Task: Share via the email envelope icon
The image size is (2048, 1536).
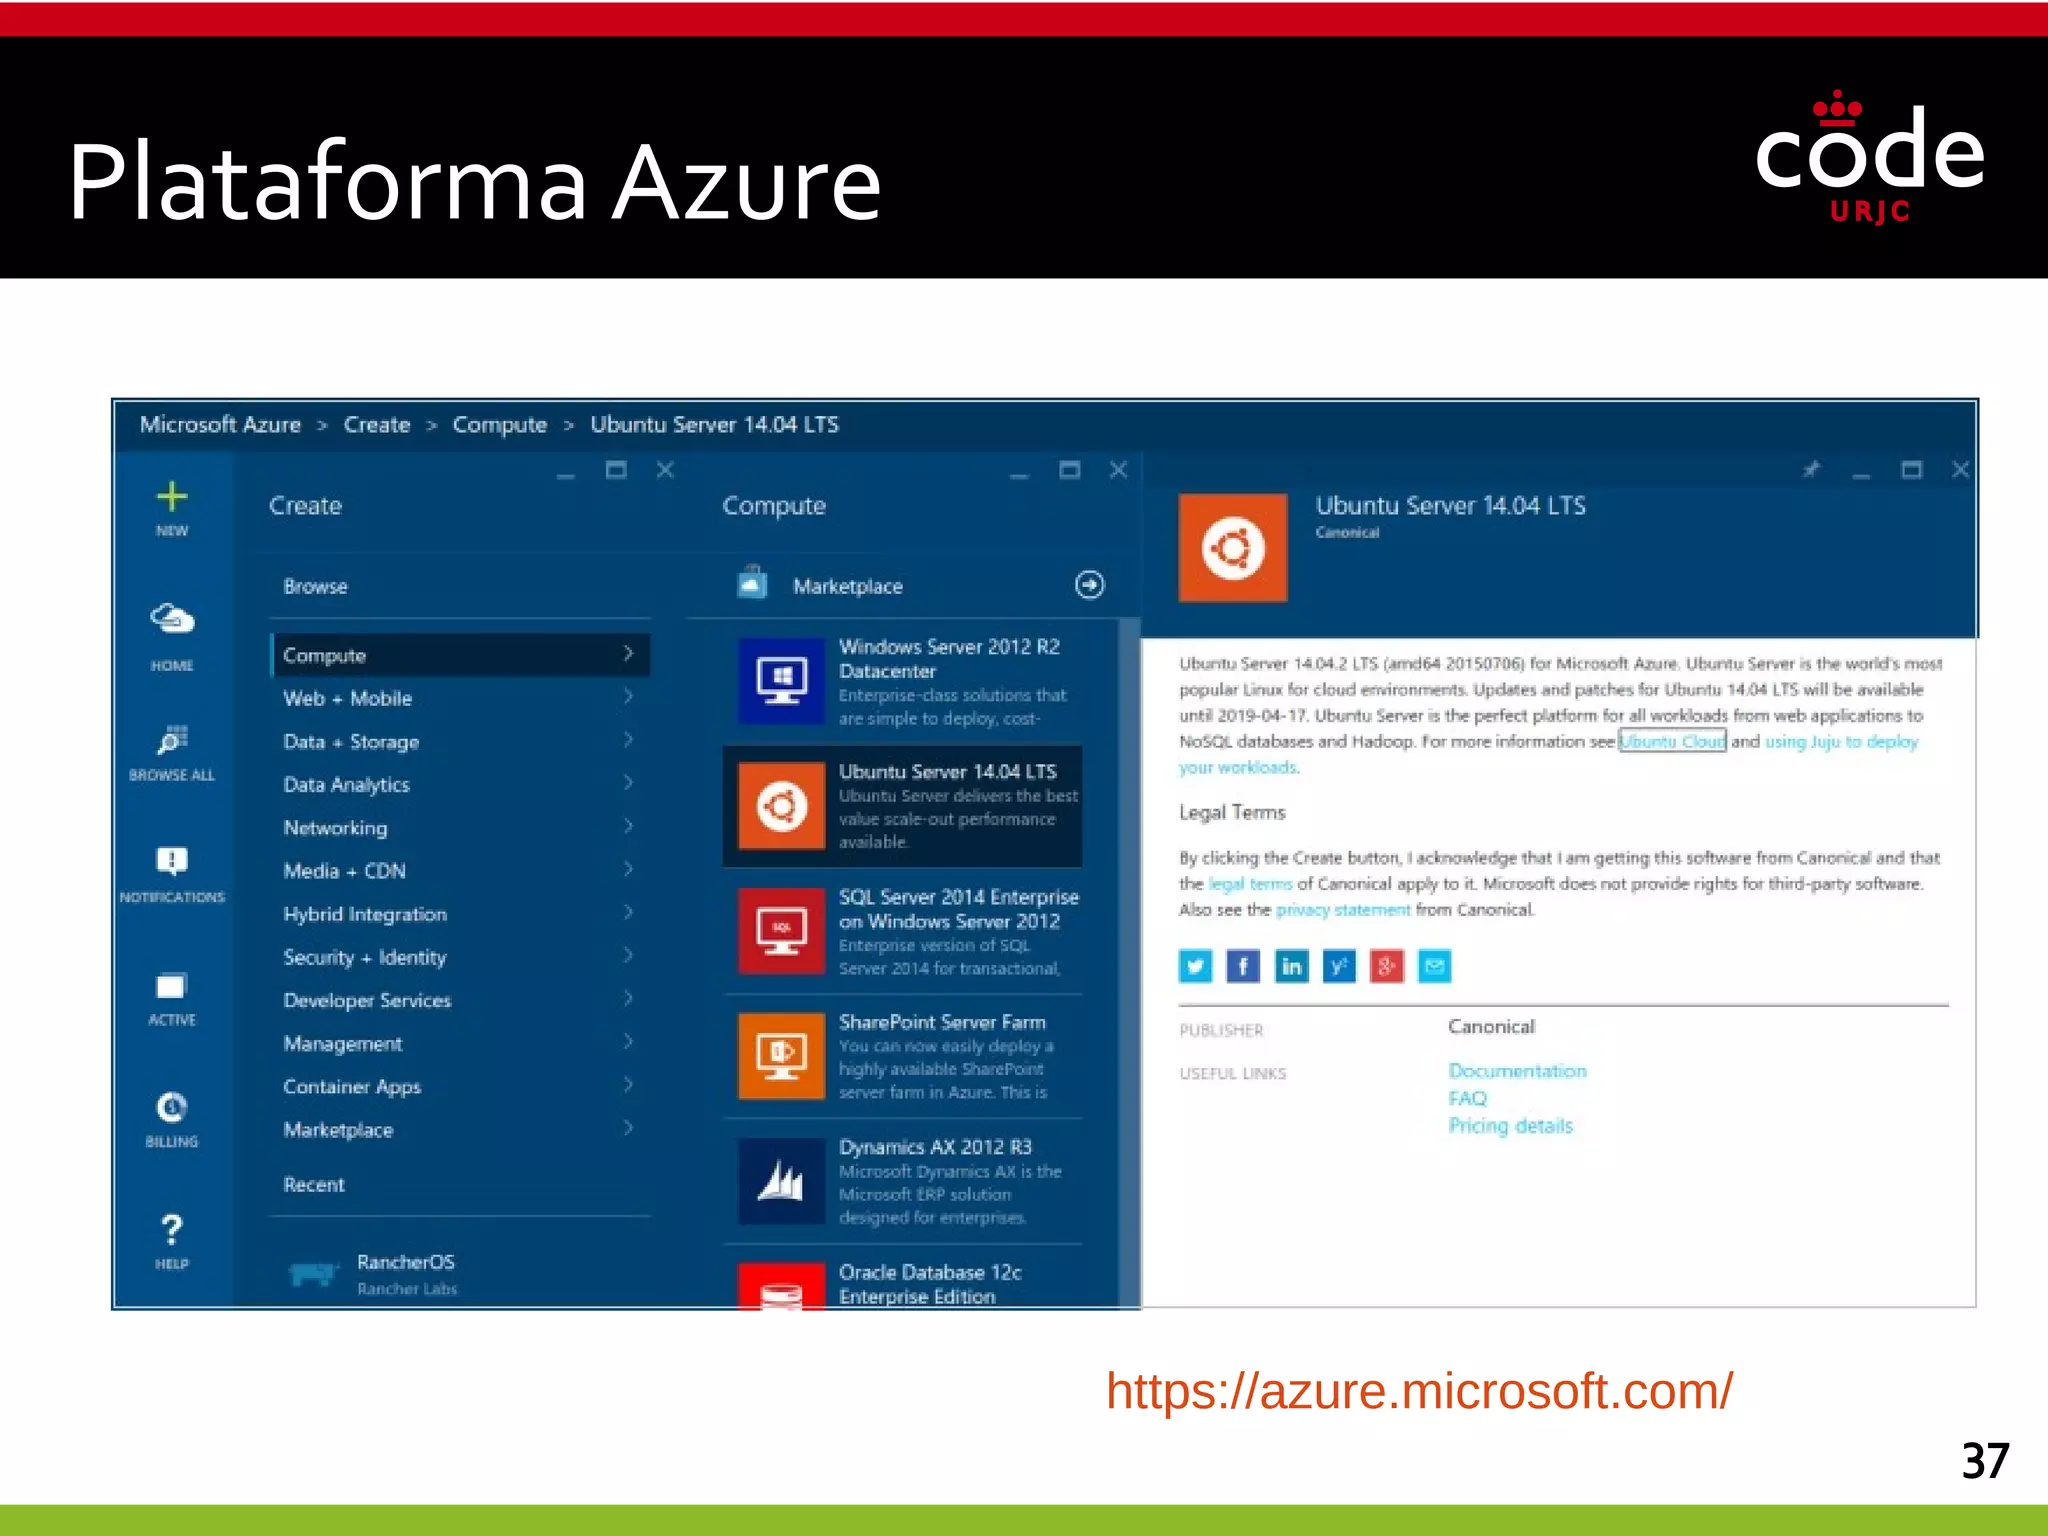Action: [1435, 966]
